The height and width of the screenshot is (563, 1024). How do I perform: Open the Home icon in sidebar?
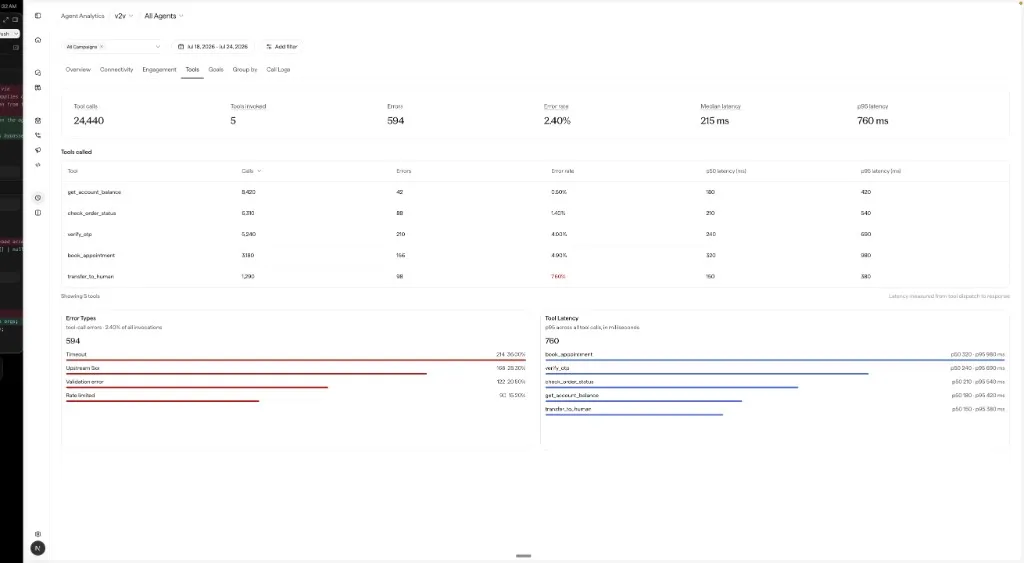(x=38, y=40)
